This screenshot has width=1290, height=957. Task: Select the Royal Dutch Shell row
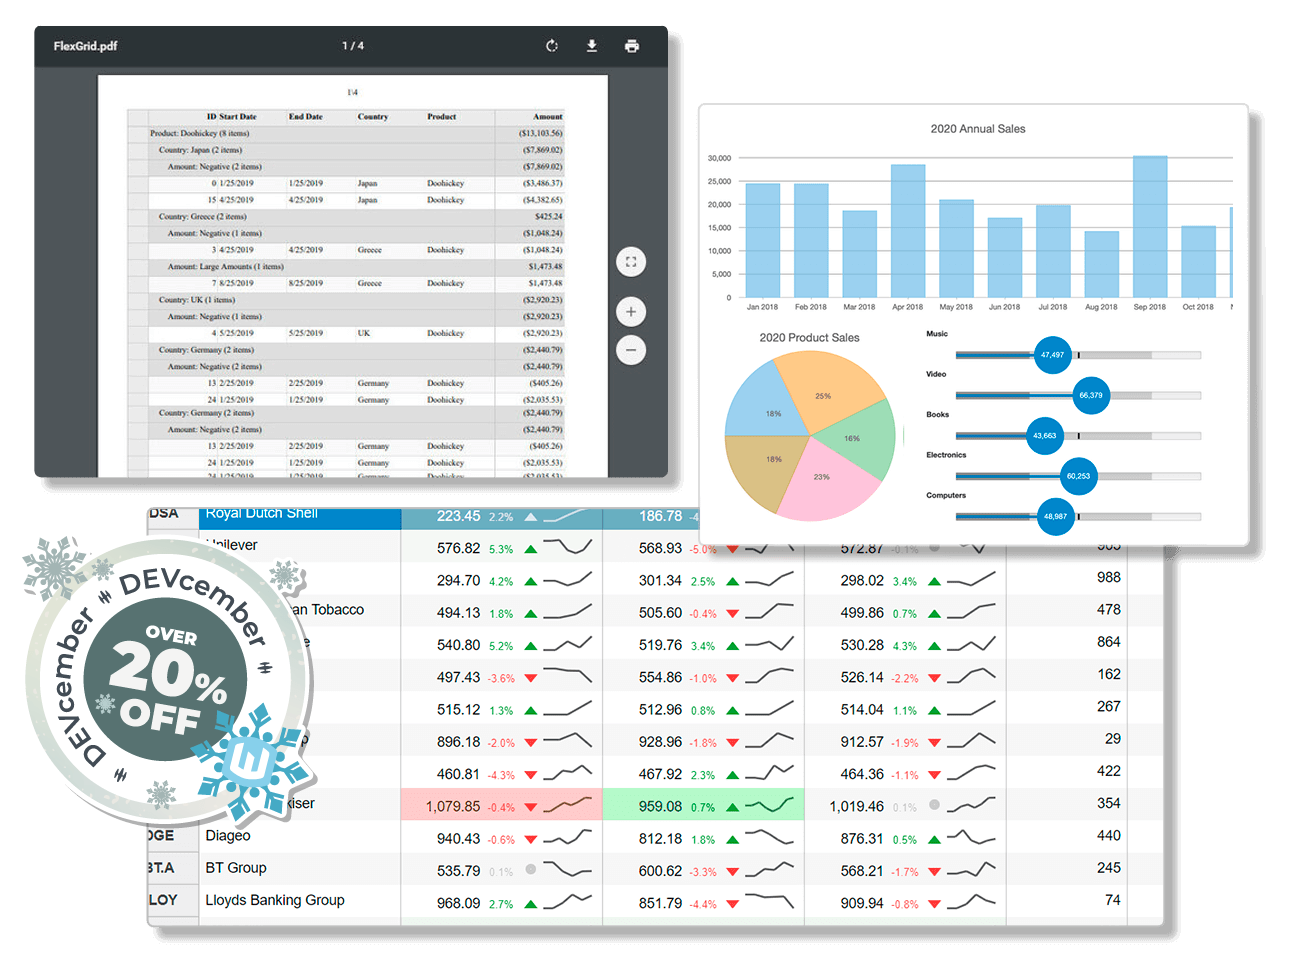click(x=262, y=515)
